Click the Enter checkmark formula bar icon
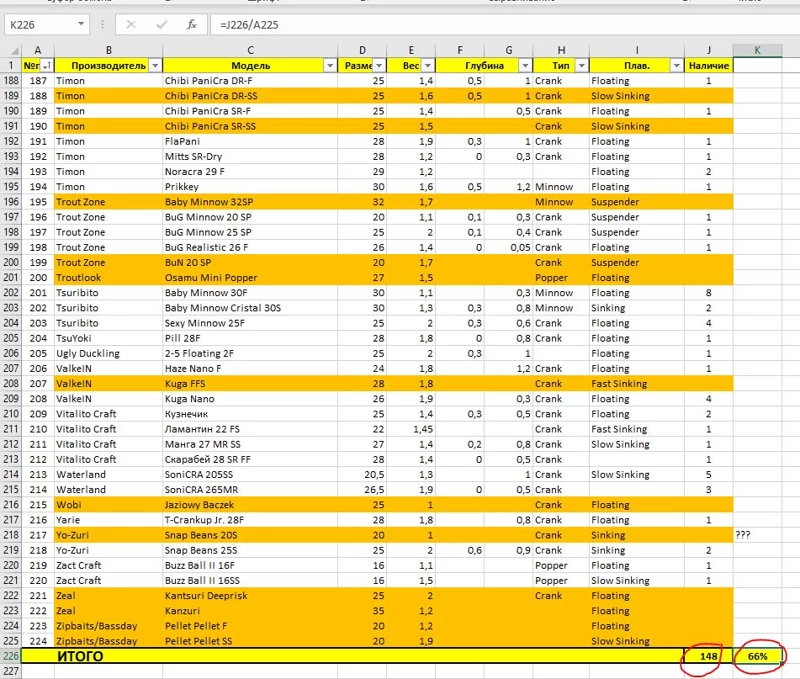800x679 pixels. pyautogui.click(x=162, y=24)
